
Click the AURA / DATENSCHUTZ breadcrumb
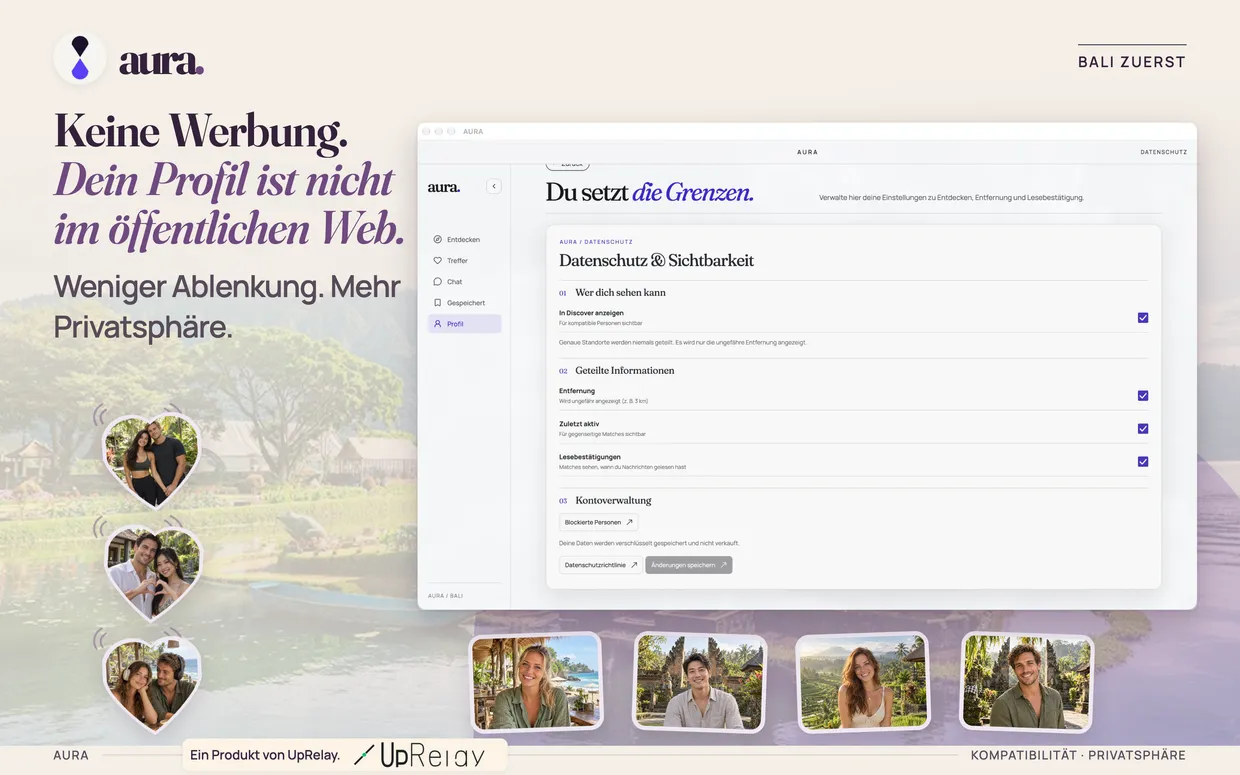(596, 242)
